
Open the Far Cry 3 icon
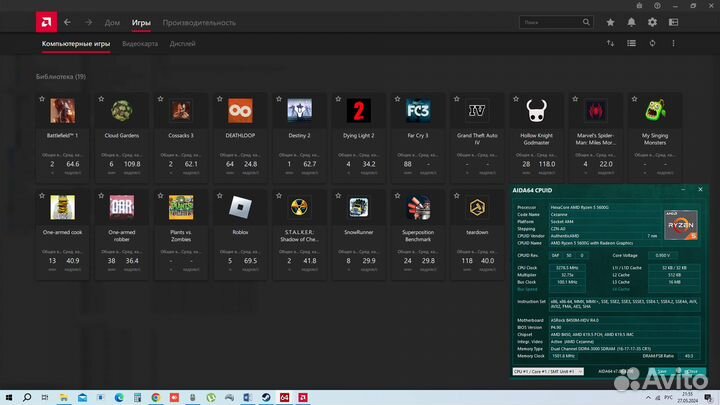[418, 110]
